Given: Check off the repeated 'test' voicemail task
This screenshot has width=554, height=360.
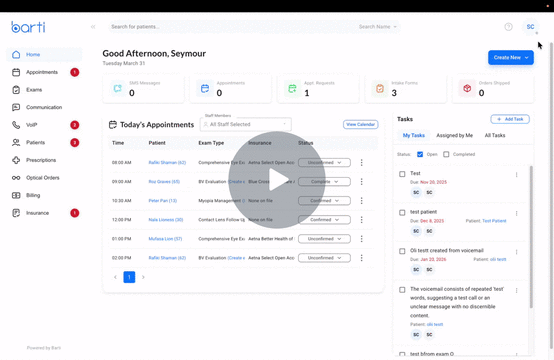Looking at the screenshot, I should click(402, 290).
